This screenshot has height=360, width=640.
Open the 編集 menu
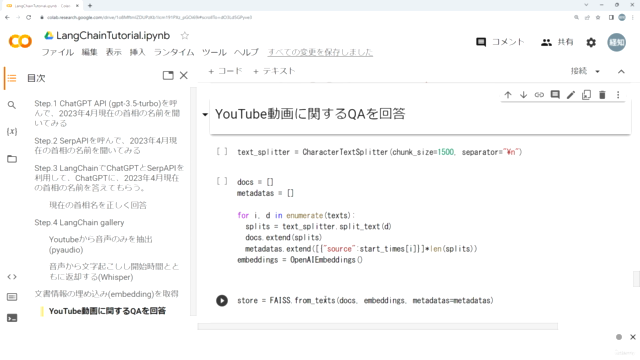click(x=89, y=52)
